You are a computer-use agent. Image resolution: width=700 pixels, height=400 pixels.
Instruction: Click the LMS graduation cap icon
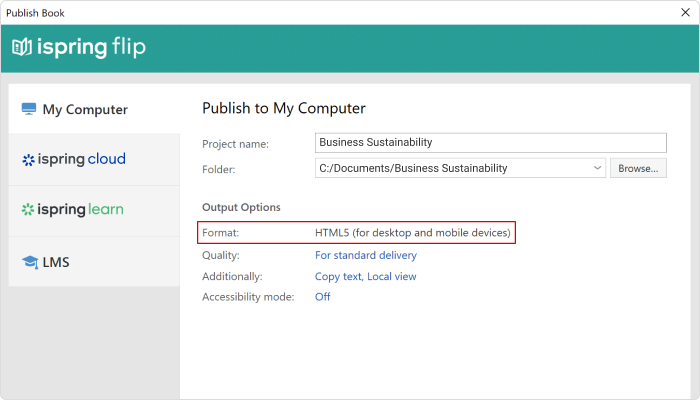tap(30, 262)
